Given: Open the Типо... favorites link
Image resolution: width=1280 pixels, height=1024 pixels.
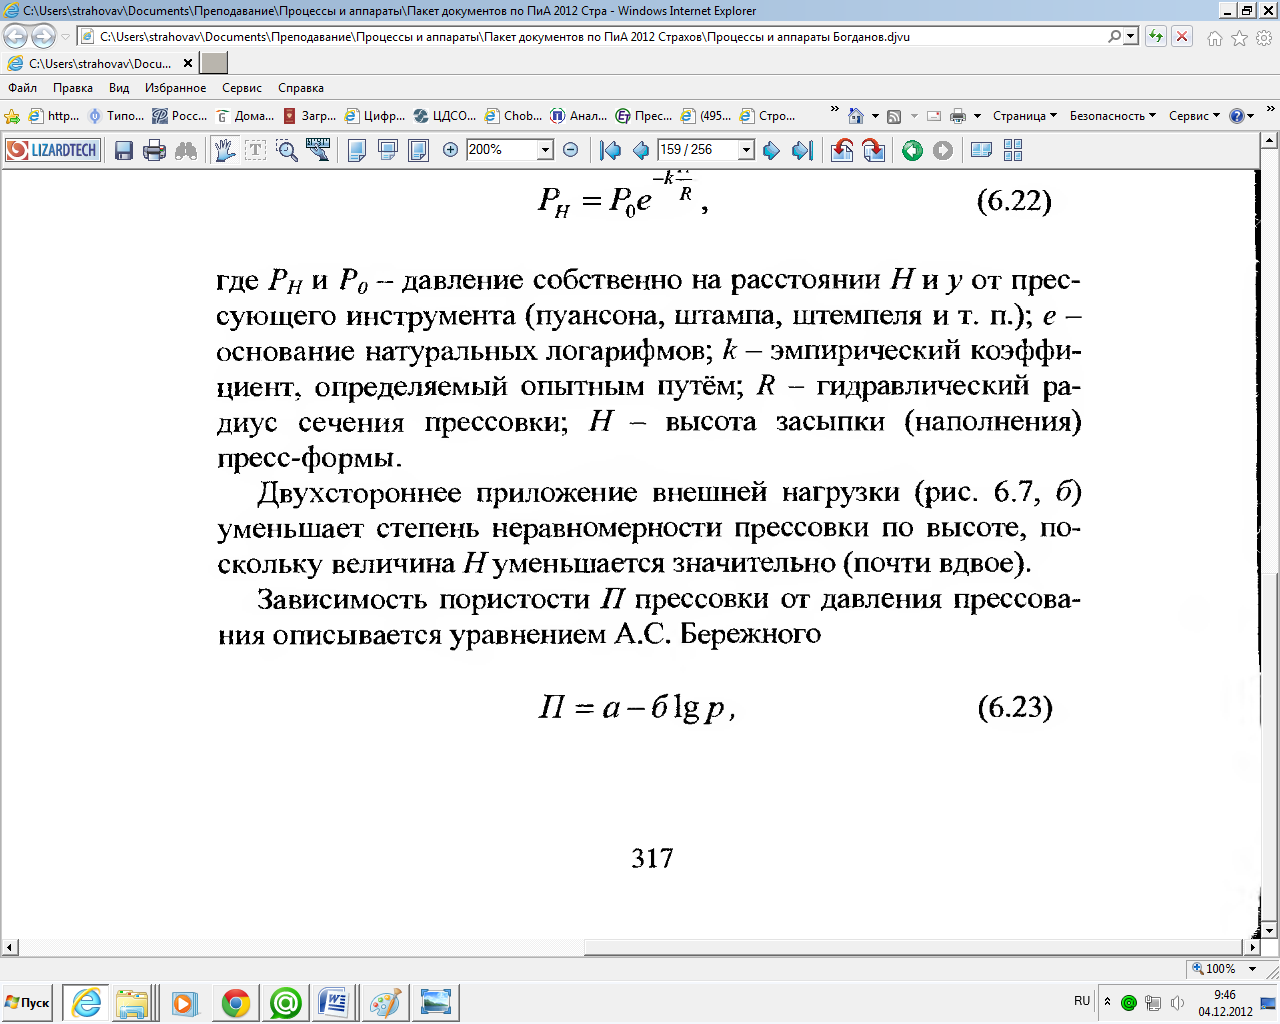Looking at the screenshot, I should coord(116,116).
